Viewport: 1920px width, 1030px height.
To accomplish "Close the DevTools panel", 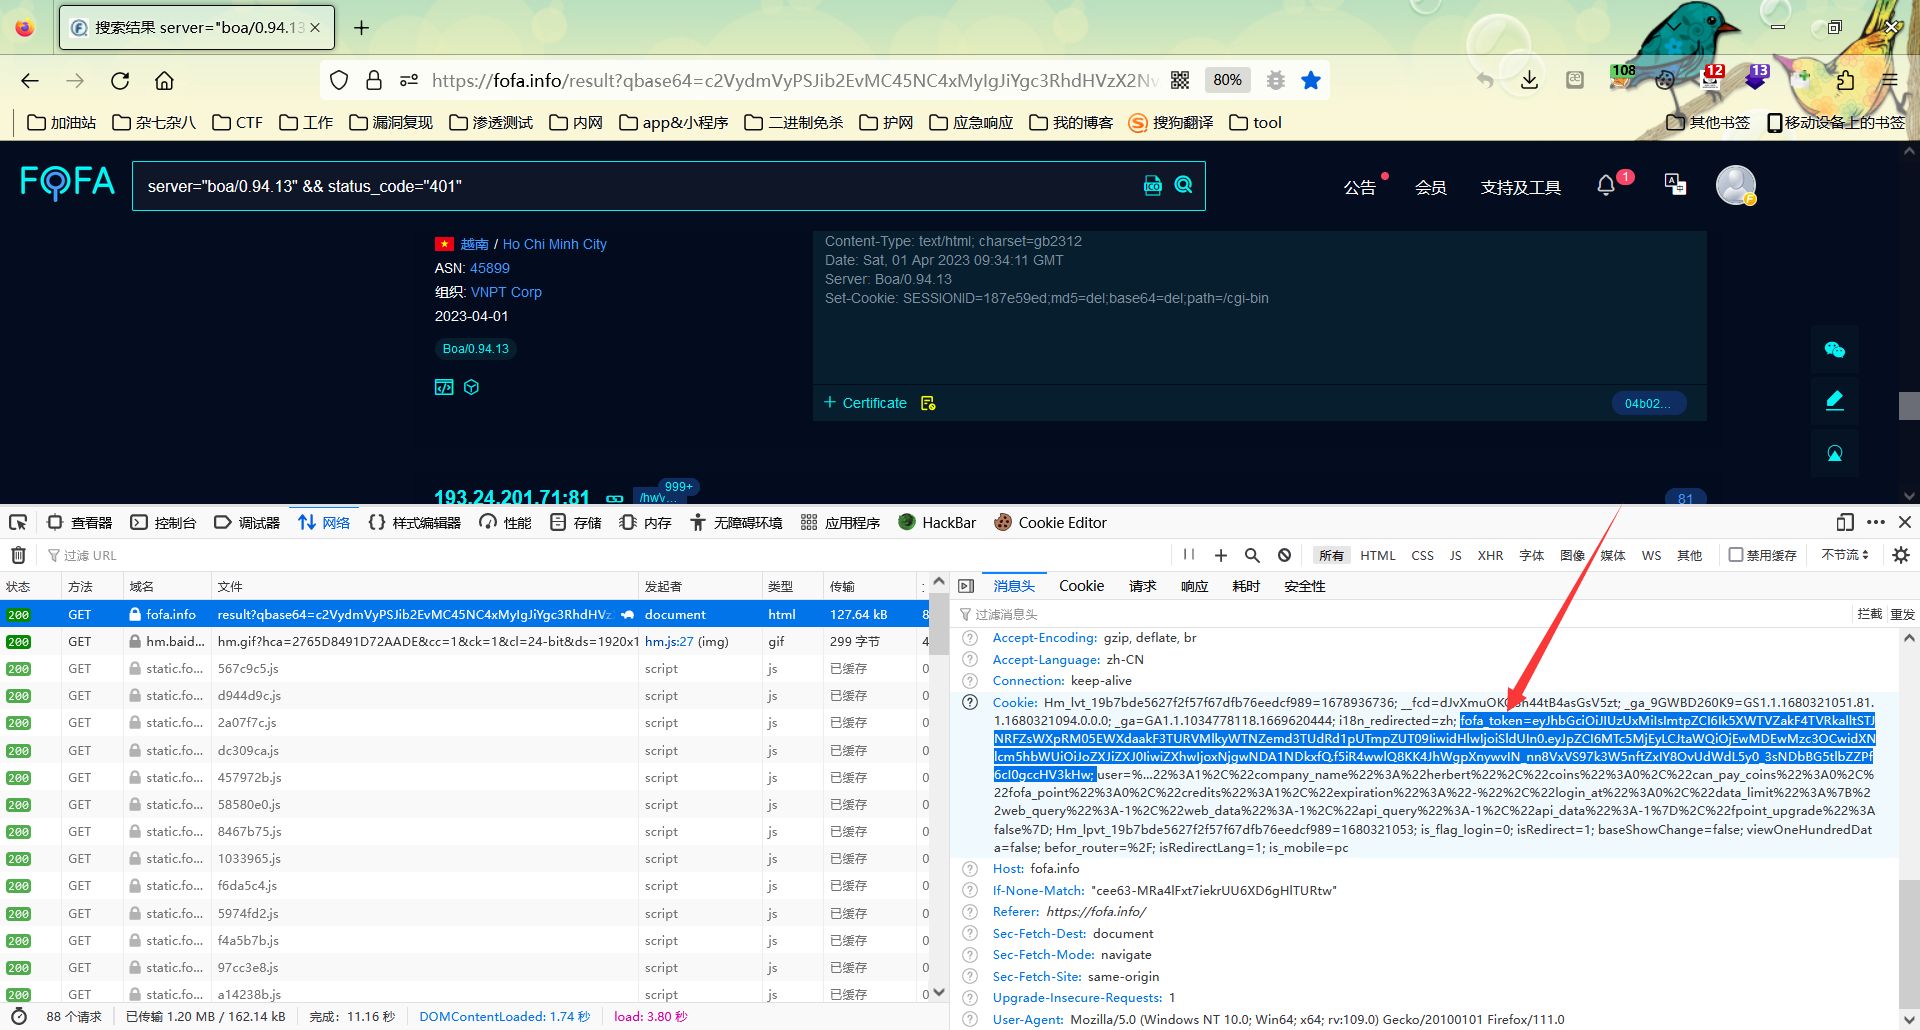I will click(1905, 522).
